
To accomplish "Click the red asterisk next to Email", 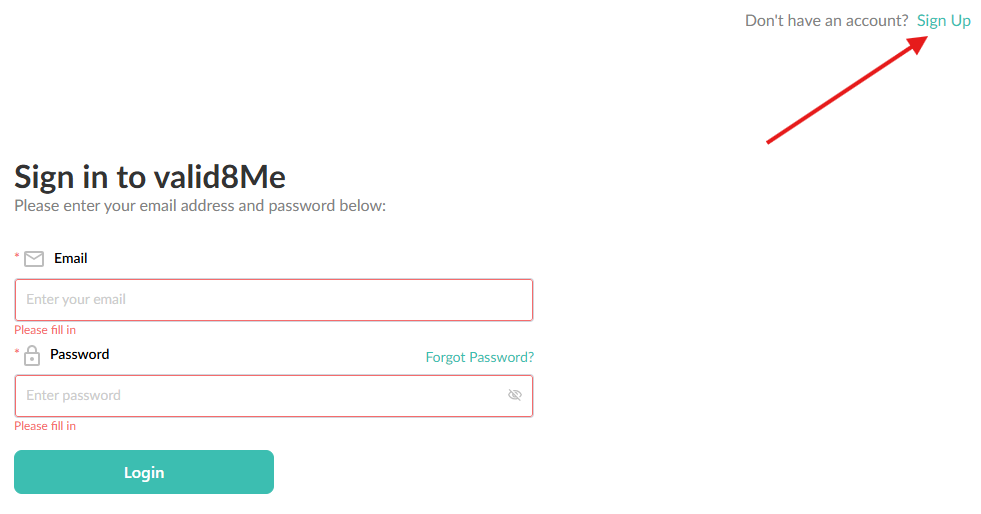I will click(x=17, y=255).
